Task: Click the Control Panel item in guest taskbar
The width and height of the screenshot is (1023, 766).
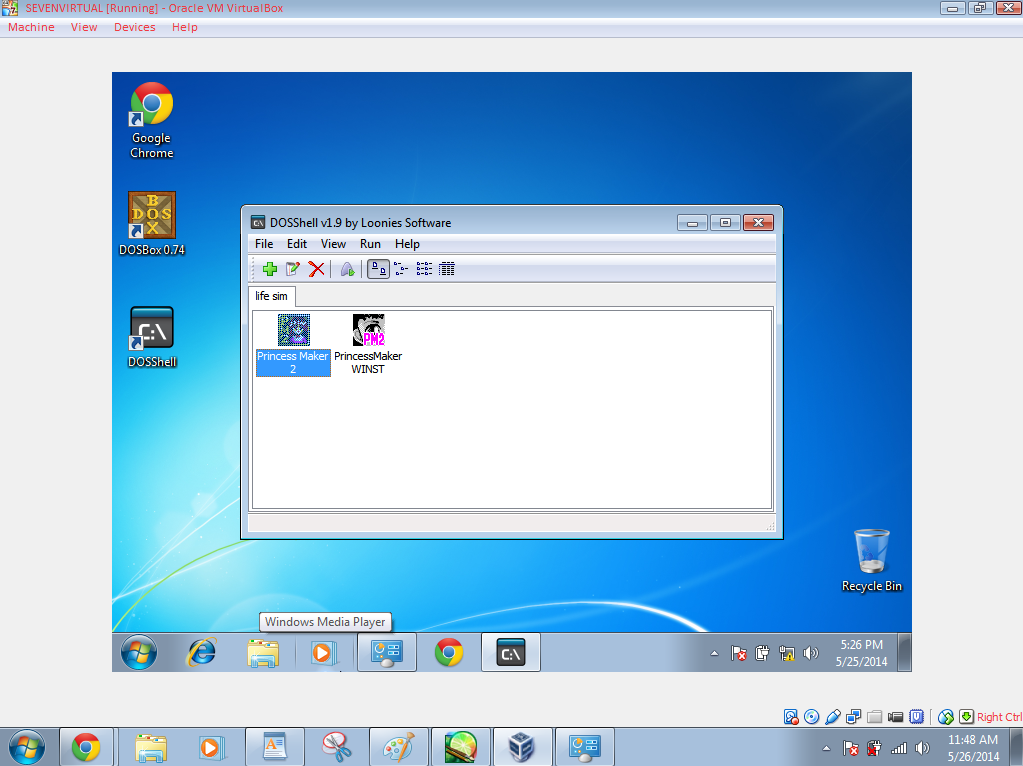Action: click(x=387, y=652)
